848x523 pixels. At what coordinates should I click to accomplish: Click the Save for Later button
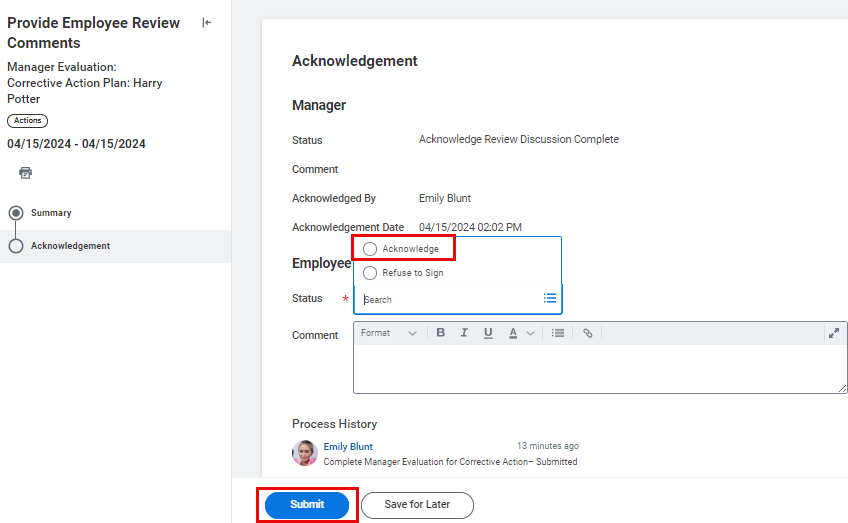point(417,505)
